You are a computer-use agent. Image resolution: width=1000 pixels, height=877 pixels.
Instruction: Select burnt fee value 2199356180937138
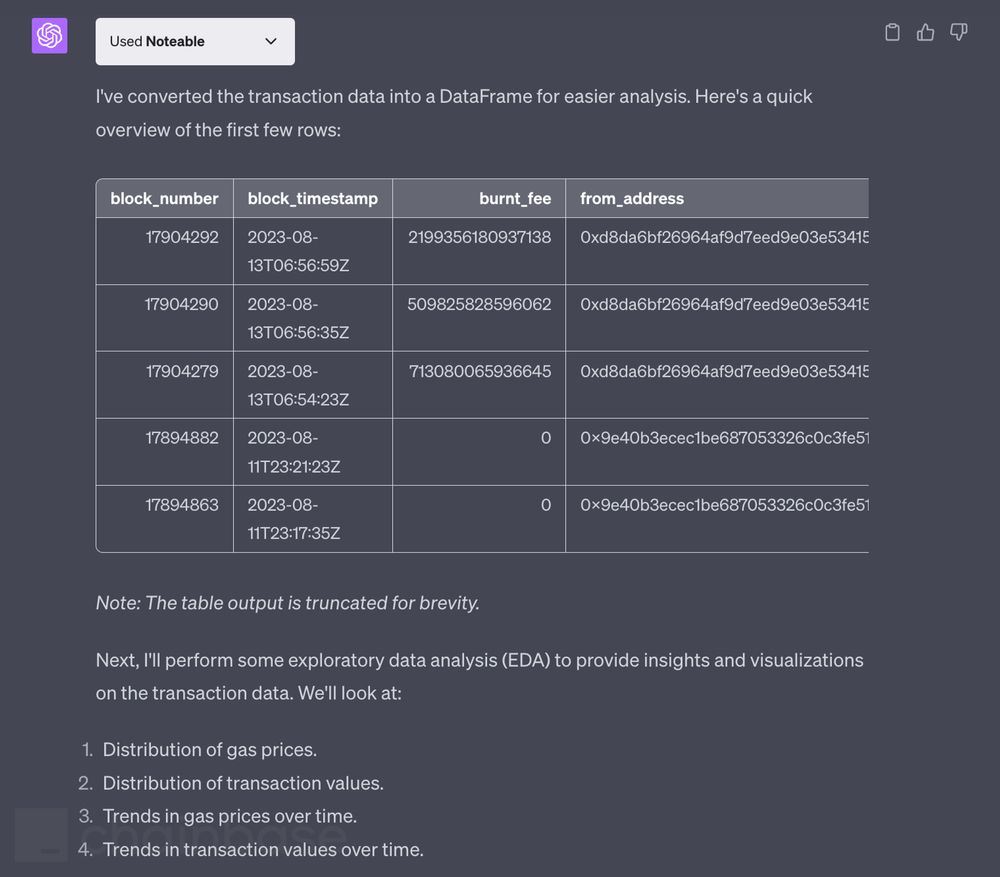point(480,237)
